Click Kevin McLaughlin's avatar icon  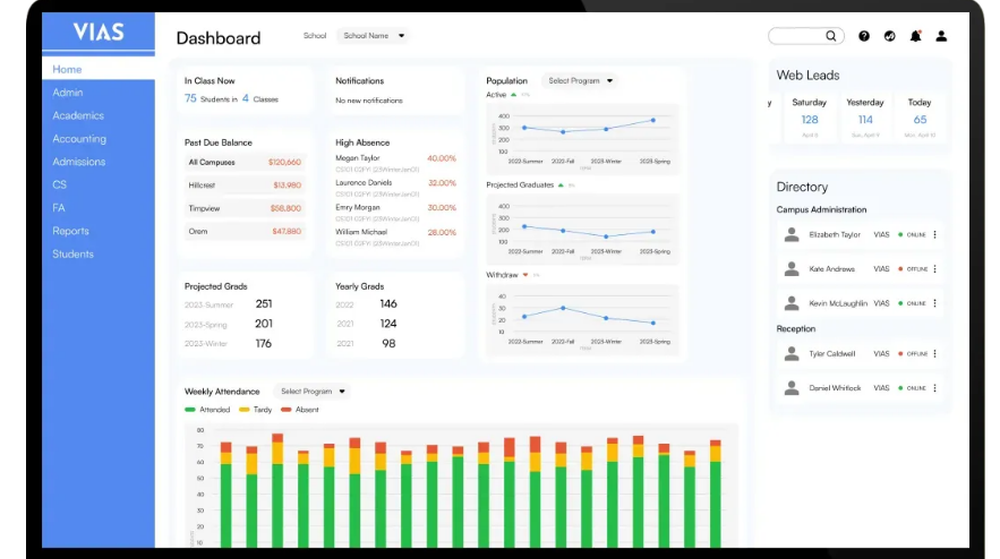coord(791,303)
